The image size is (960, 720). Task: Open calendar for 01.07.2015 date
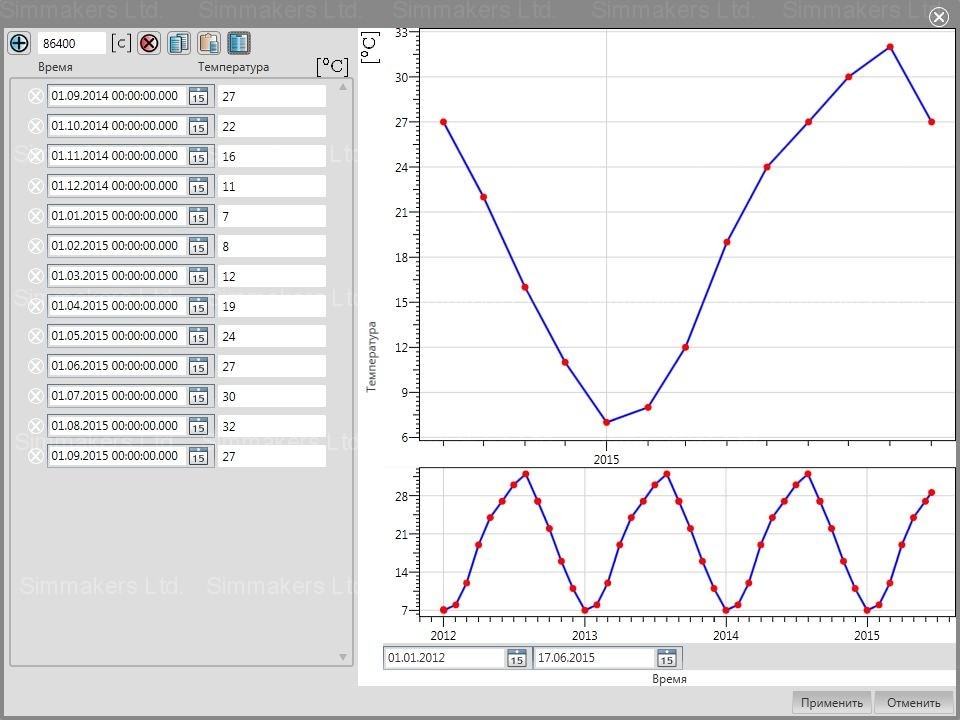tap(198, 396)
